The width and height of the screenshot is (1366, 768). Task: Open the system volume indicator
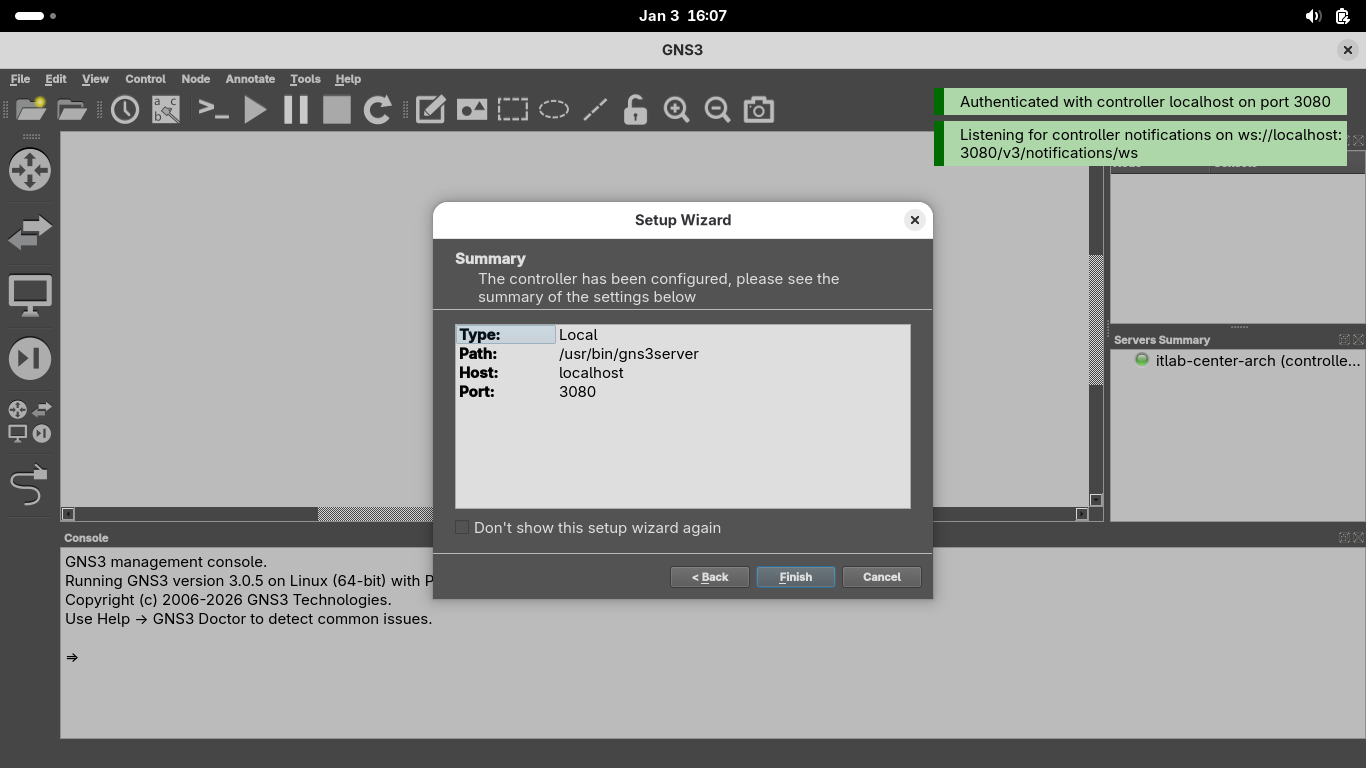coord(1313,16)
